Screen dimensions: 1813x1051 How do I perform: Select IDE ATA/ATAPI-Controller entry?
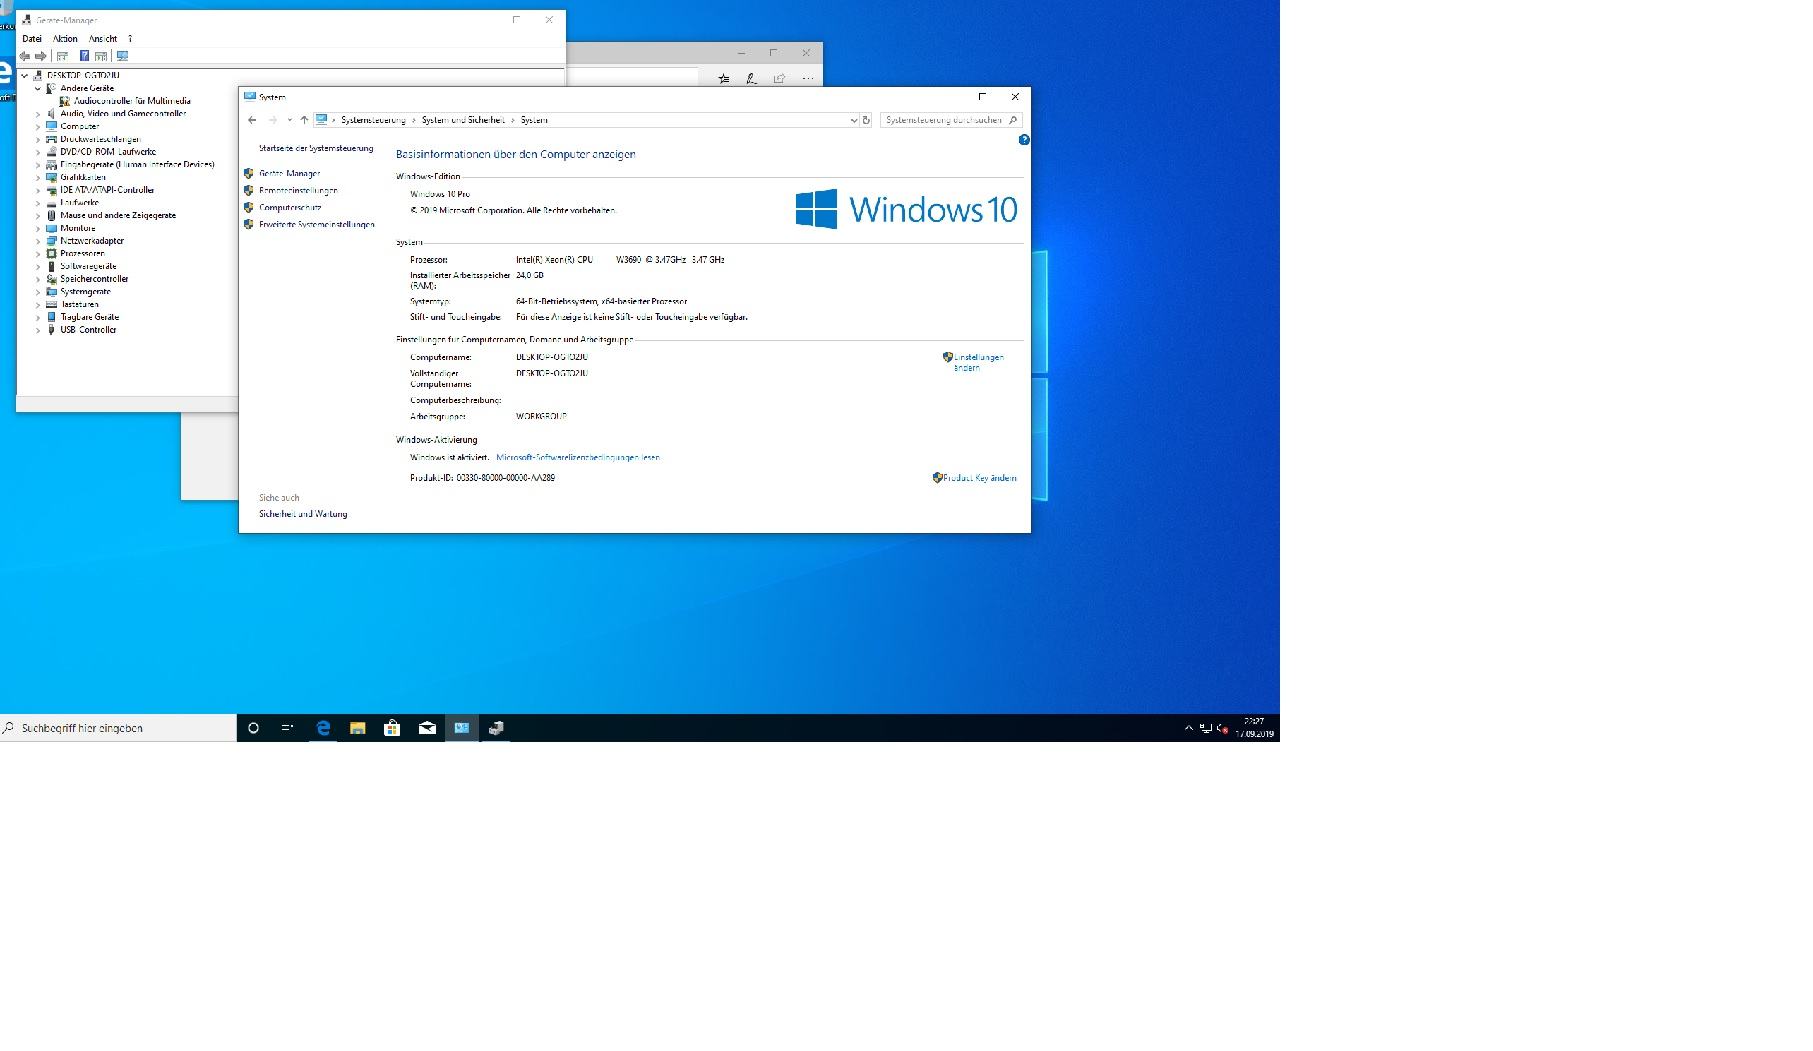[x=107, y=190]
